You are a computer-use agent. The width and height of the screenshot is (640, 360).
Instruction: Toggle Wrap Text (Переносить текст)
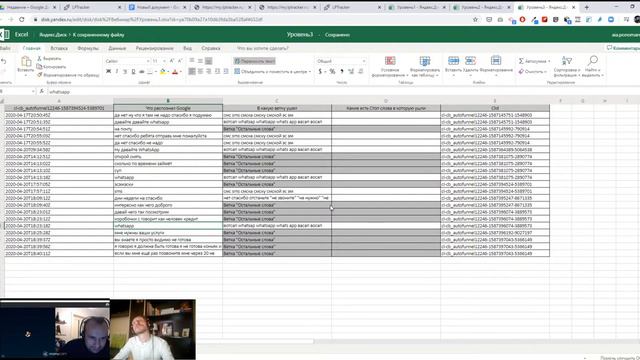[255, 61]
